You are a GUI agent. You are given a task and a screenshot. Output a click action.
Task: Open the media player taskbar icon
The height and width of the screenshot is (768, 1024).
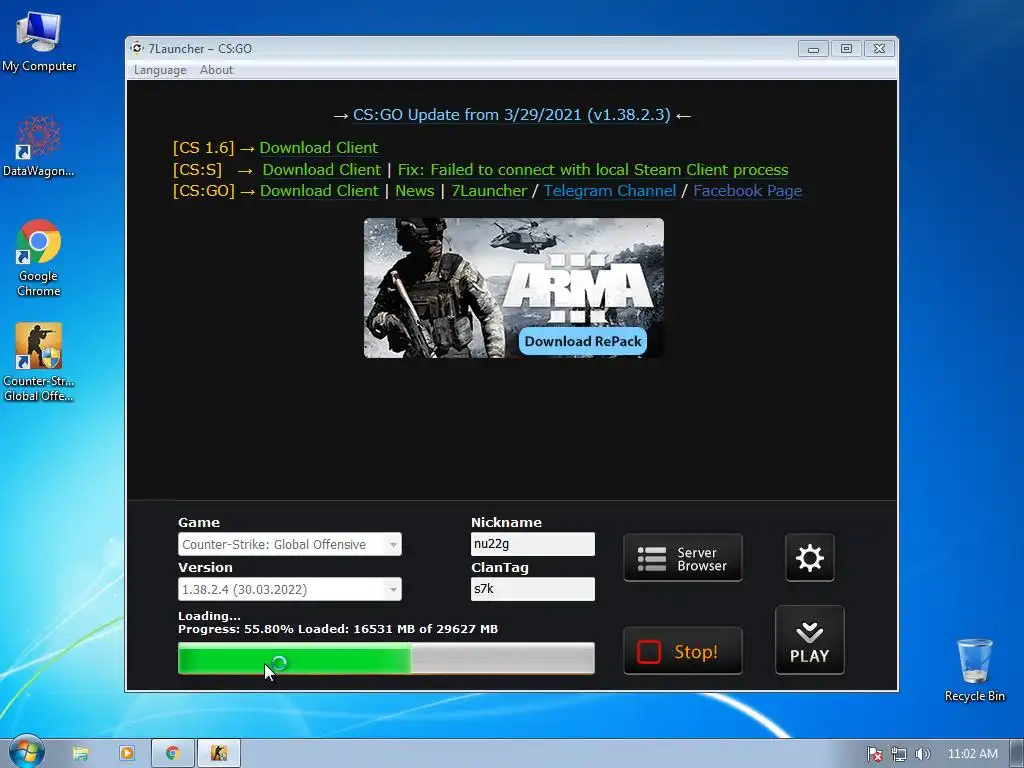(x=127, y=754)
